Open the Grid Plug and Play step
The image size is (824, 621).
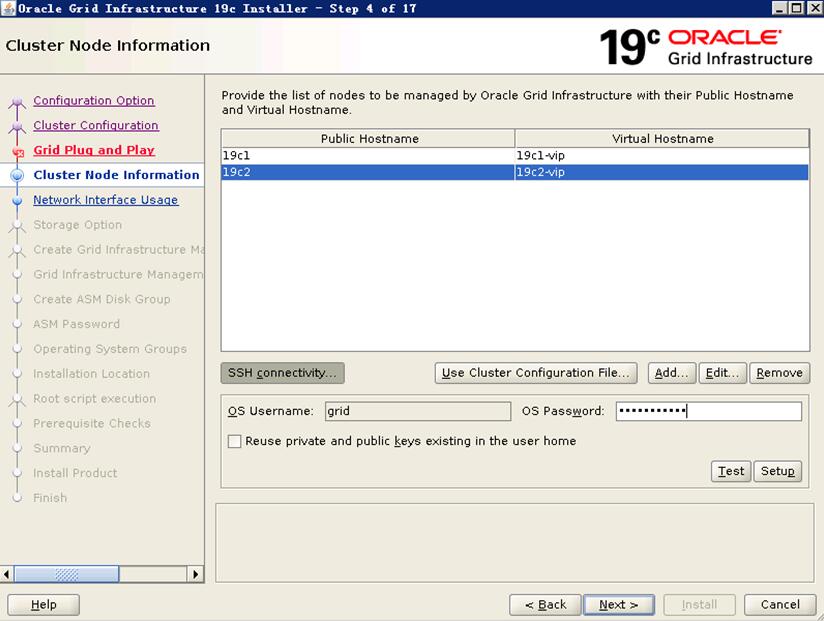click(94, 150)
